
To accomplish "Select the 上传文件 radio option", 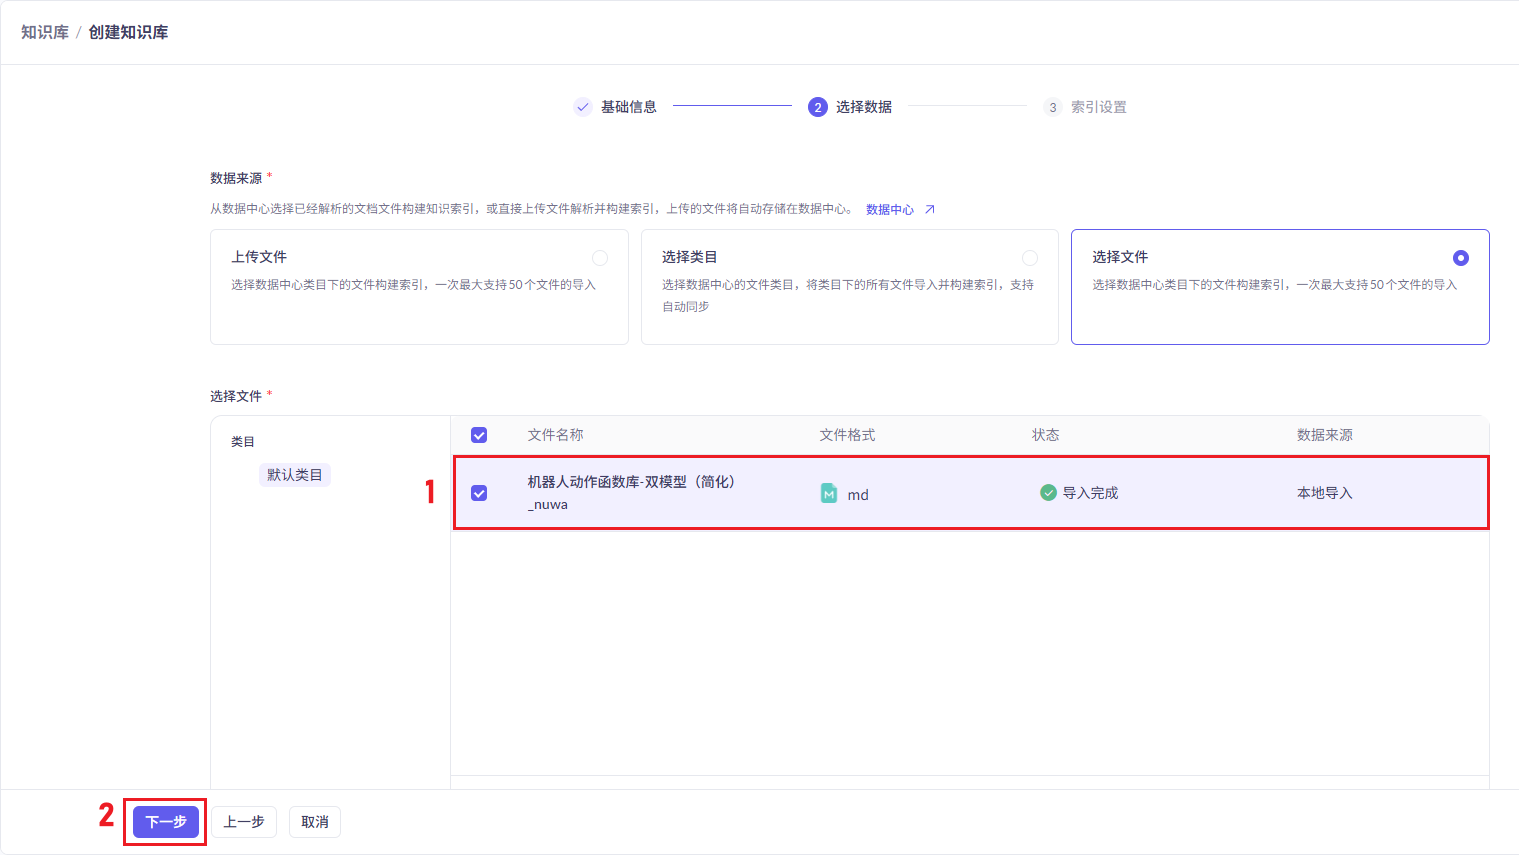I will 600,258.
